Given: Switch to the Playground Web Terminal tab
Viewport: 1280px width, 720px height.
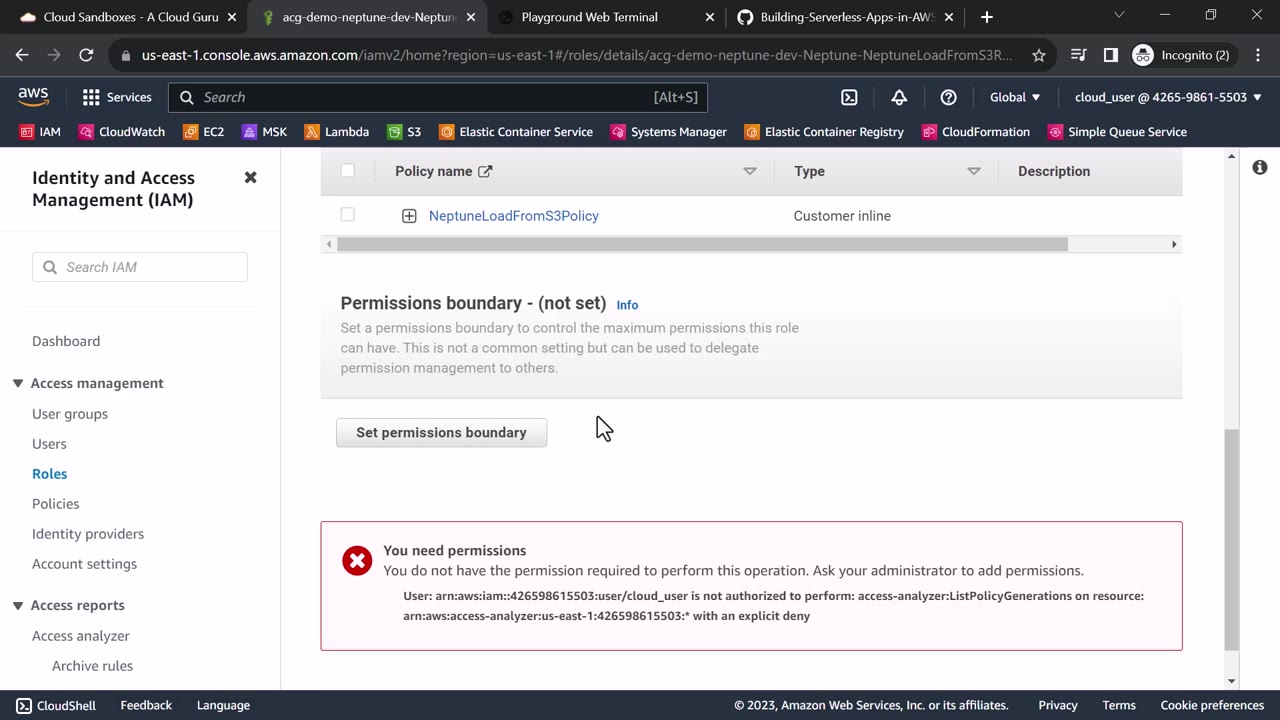Looking at the screenshot, I should 606,17.
